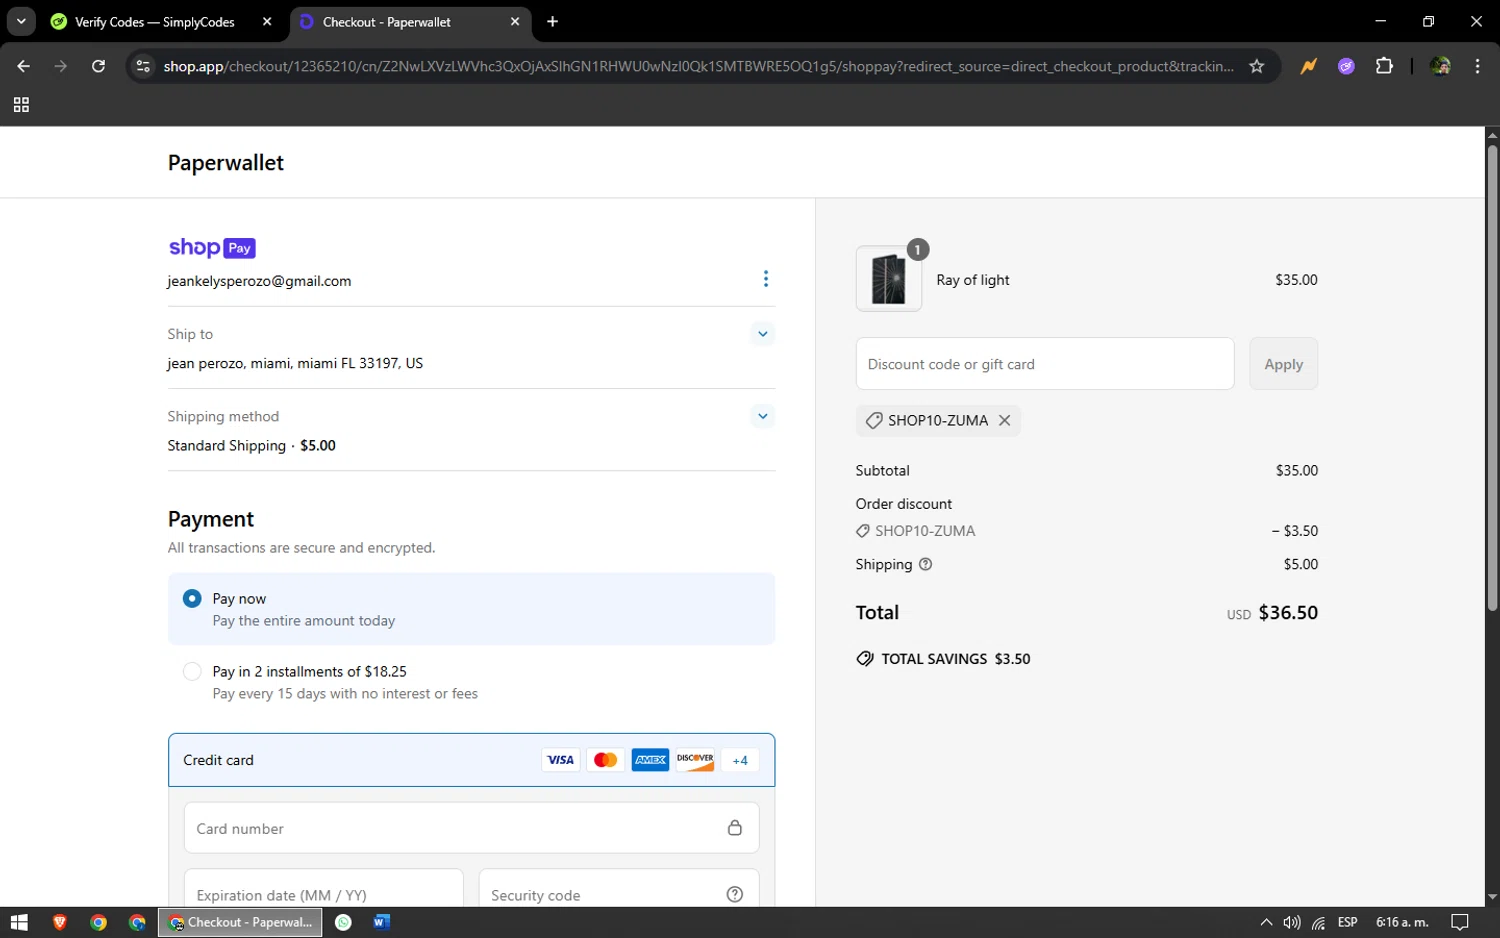Open the notification center icon
1500x938 pixels.
click(1460, 922)
